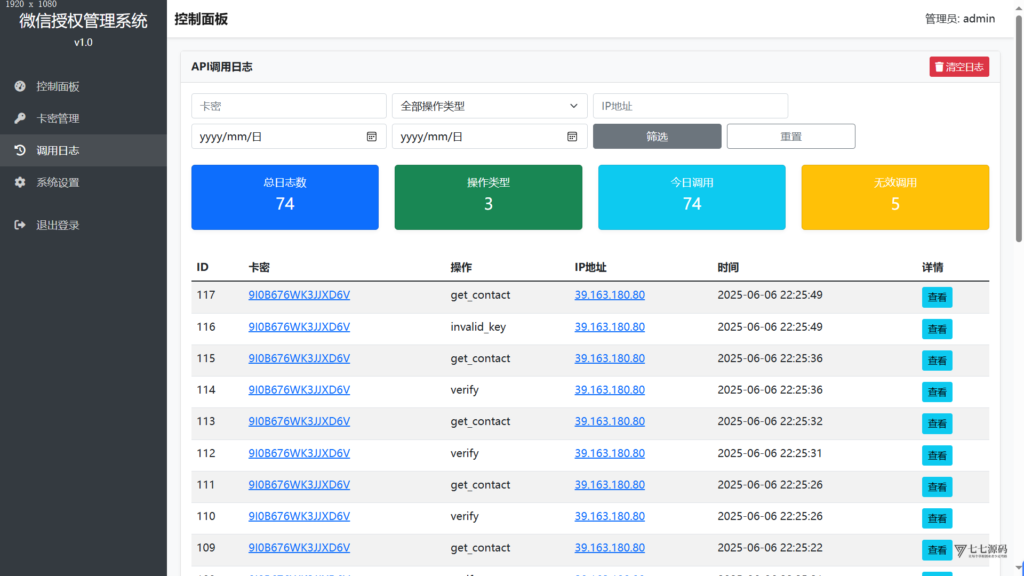
Task: Click the page vertical scrollbar thumb
Action: (1018, 127)
